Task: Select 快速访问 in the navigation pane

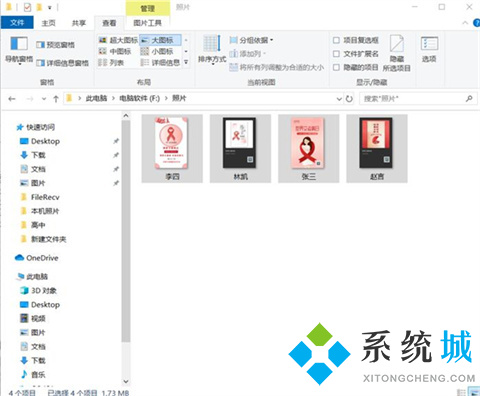Action: tap(36, 127)
